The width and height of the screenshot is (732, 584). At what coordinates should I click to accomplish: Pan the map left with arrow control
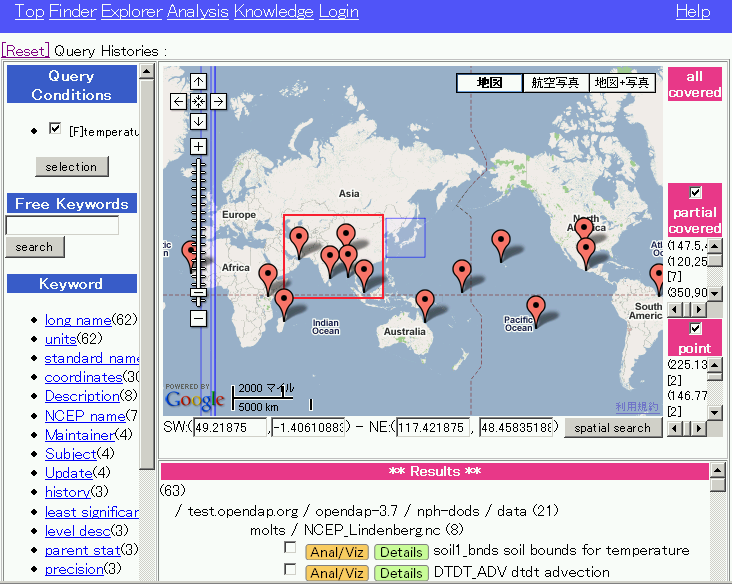tap(178, 101)
